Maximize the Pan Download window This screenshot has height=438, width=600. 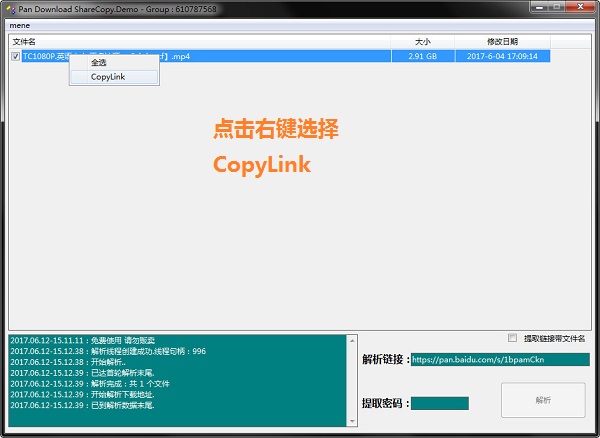pos(558,7)
